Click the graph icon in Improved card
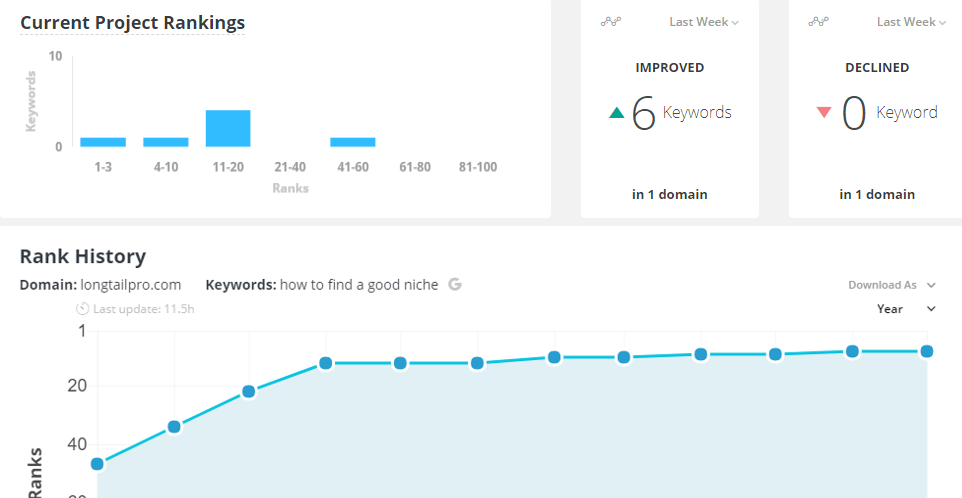 coord(611,22)
